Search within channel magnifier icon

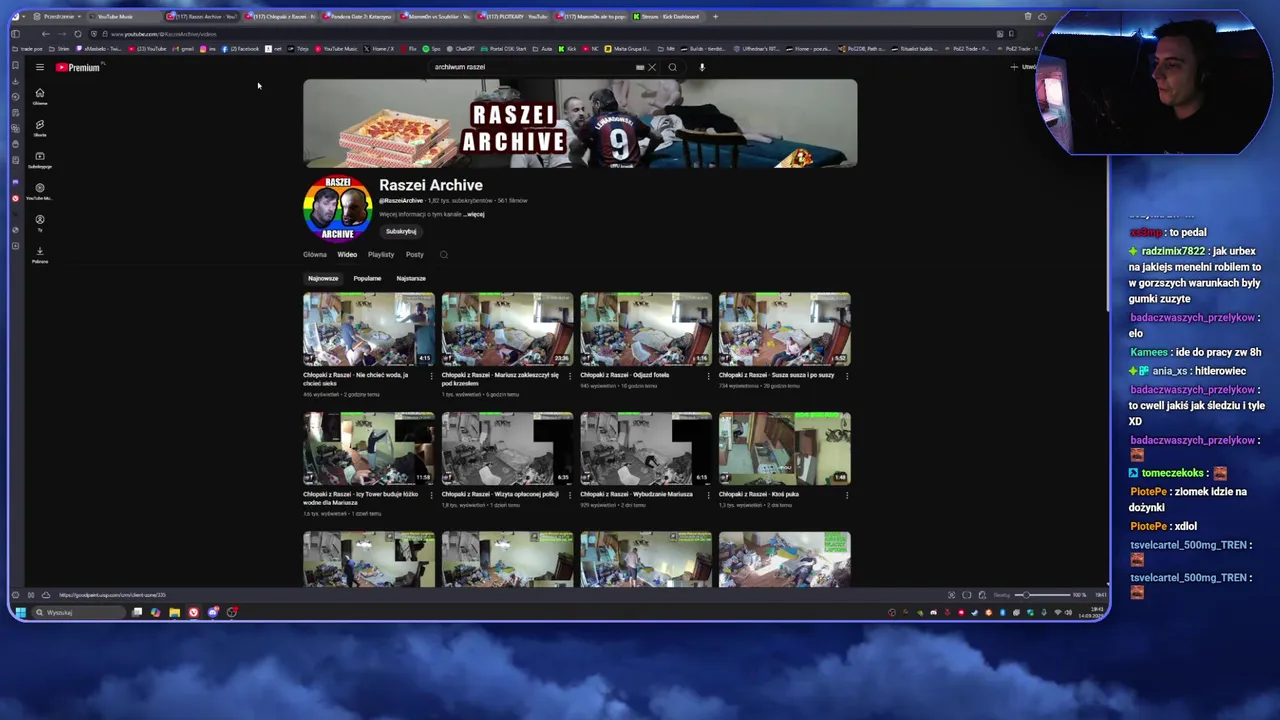(443, 254)
